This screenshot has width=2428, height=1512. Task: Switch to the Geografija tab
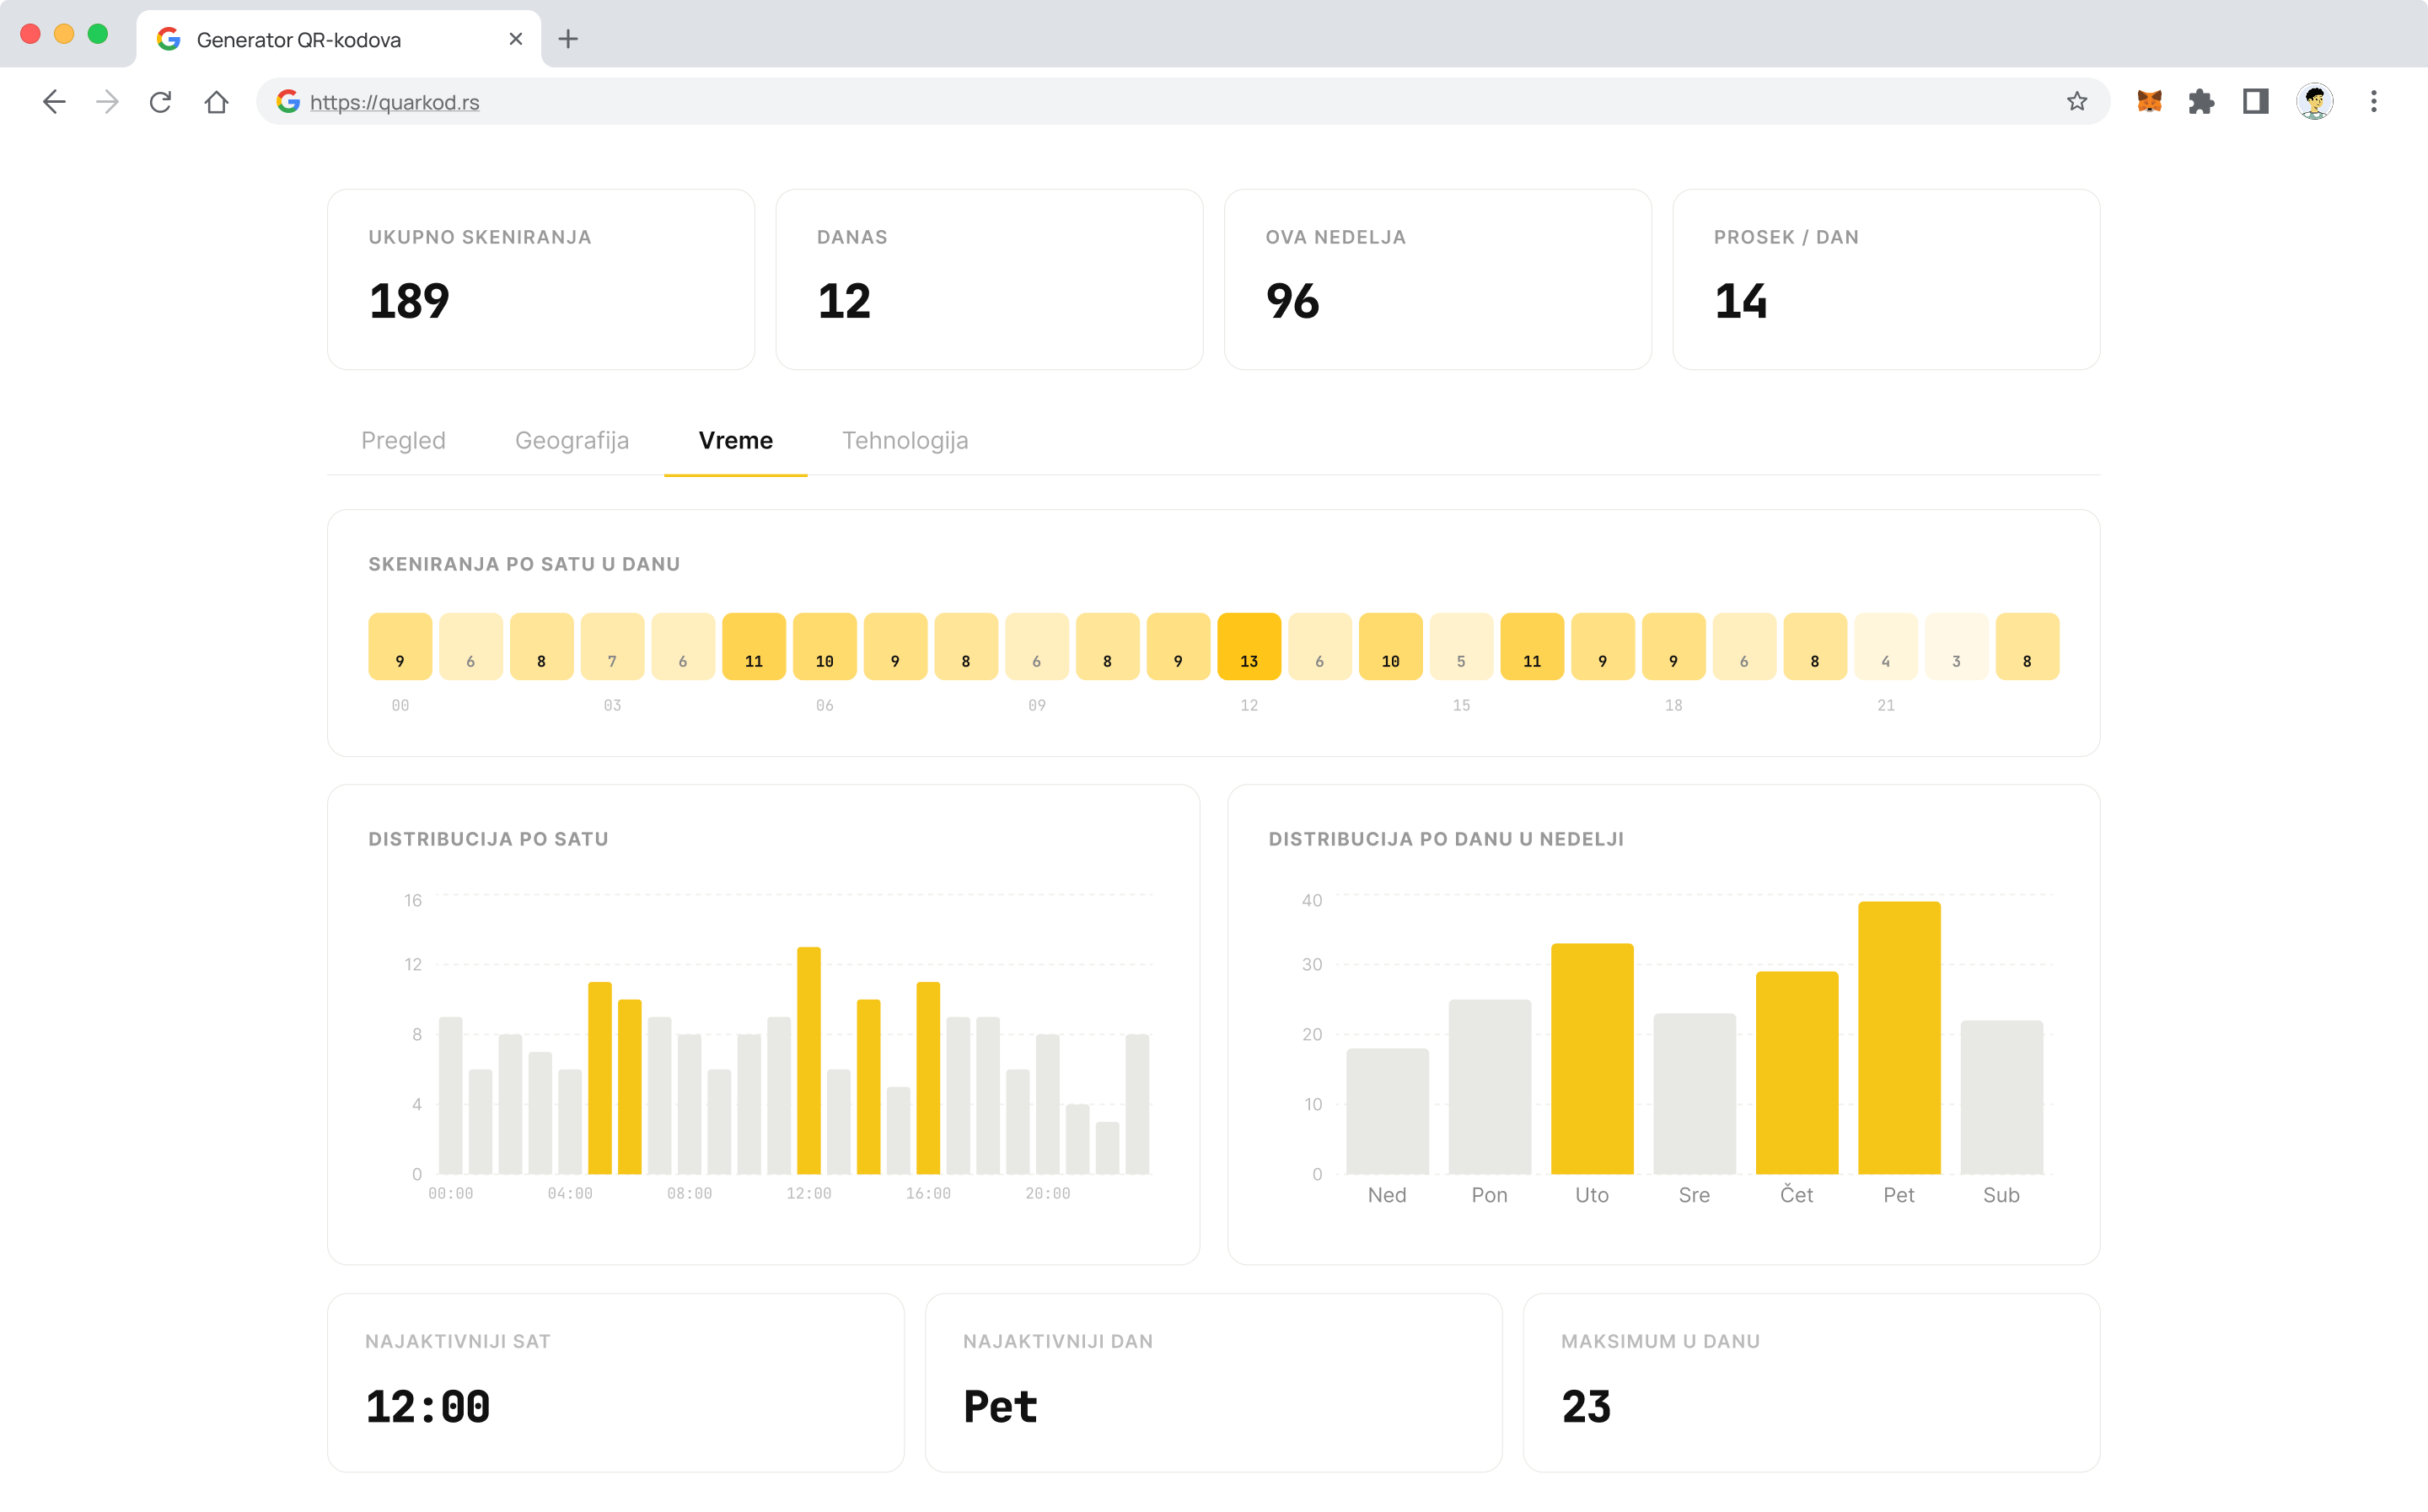click(572, 441)
